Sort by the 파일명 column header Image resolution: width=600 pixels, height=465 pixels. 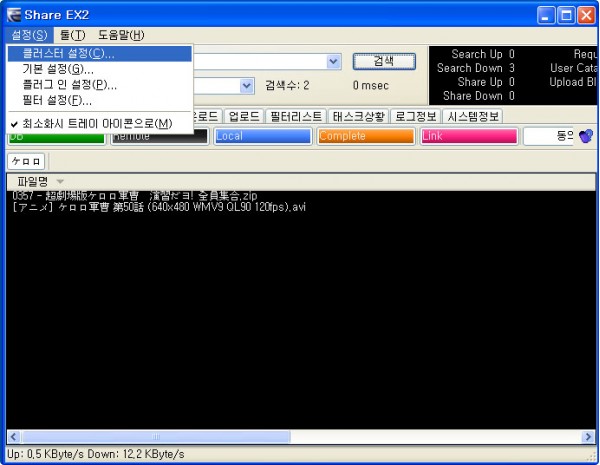point(33,181)
